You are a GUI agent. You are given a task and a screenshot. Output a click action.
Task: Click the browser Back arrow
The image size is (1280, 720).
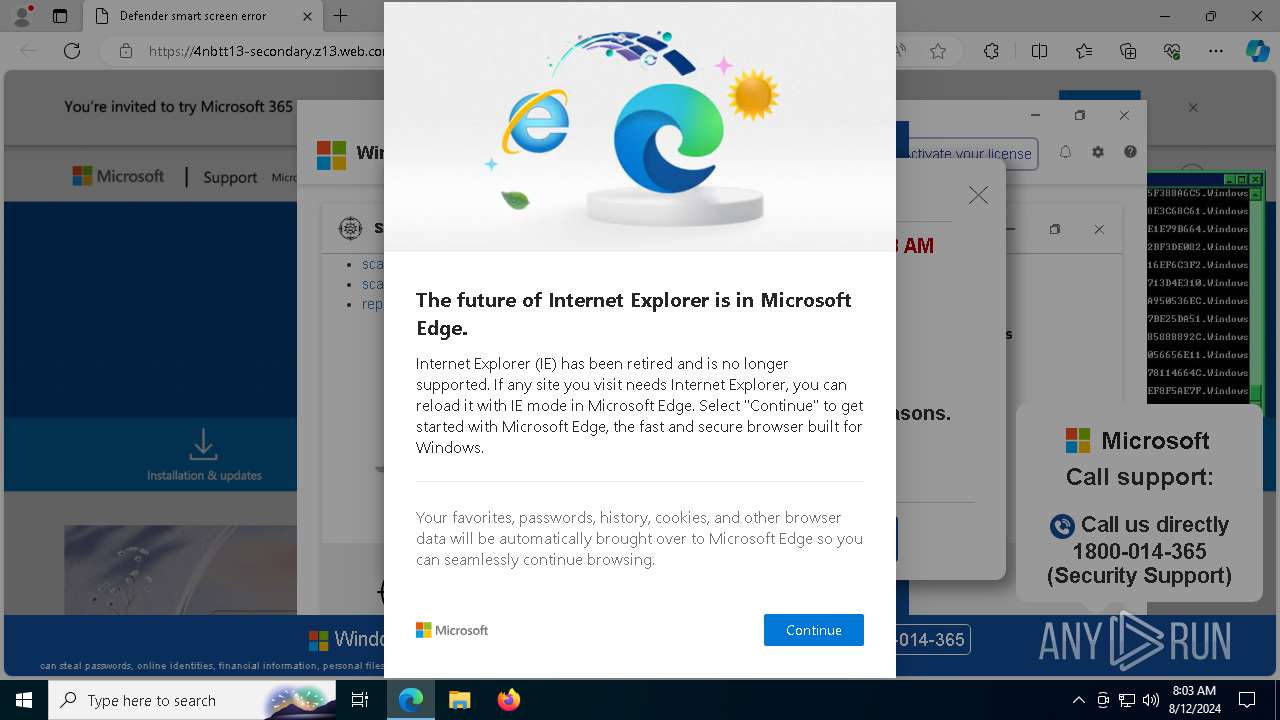[28, 51]
